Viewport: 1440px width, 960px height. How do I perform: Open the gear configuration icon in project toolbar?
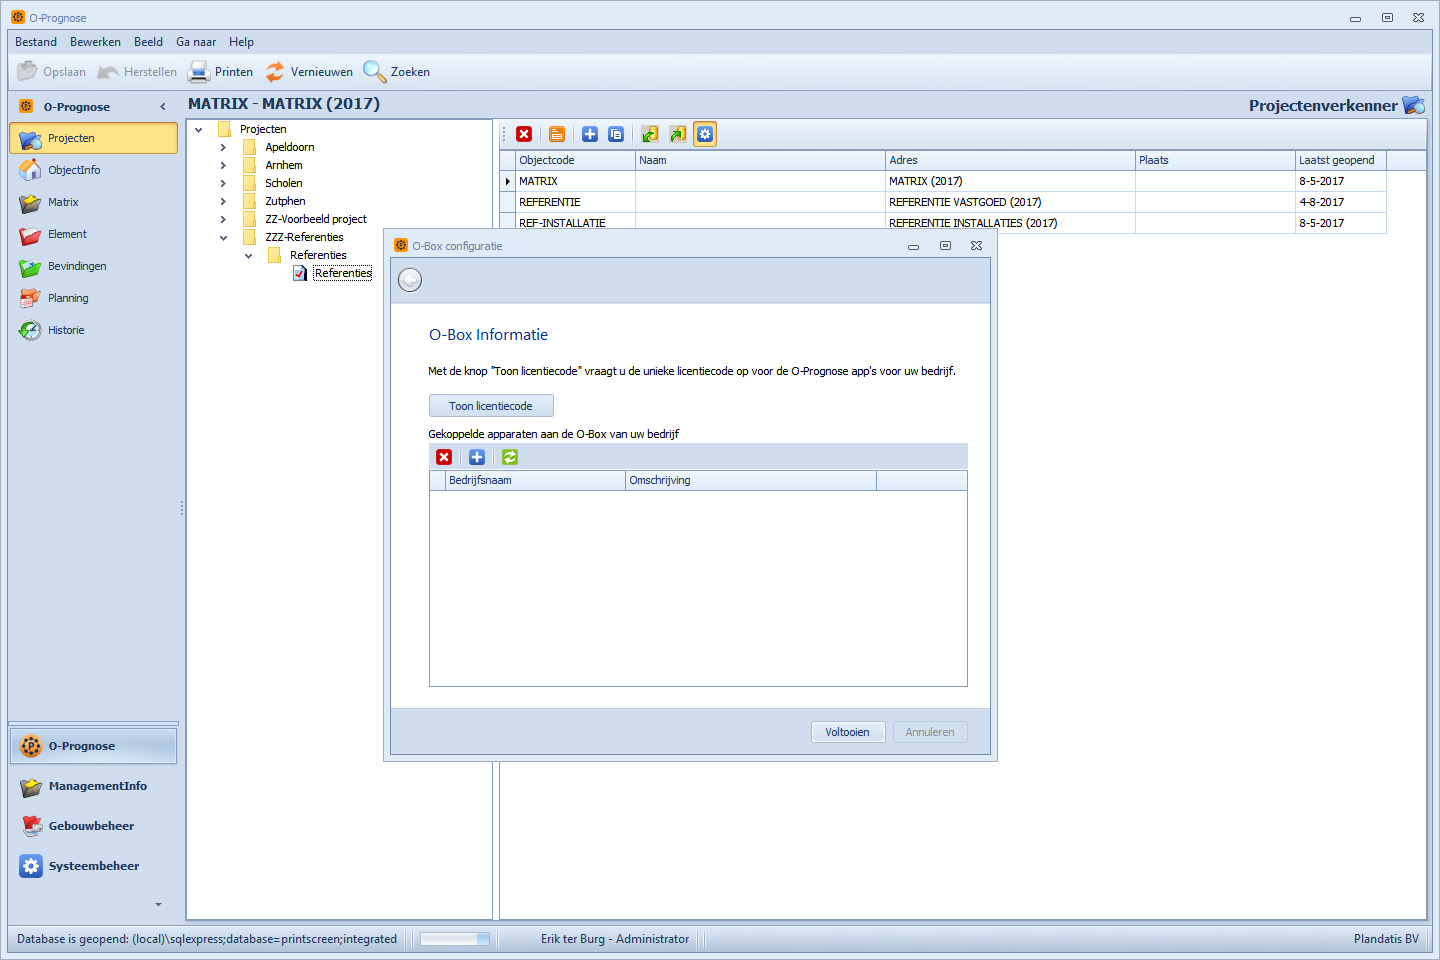[705, 134]
